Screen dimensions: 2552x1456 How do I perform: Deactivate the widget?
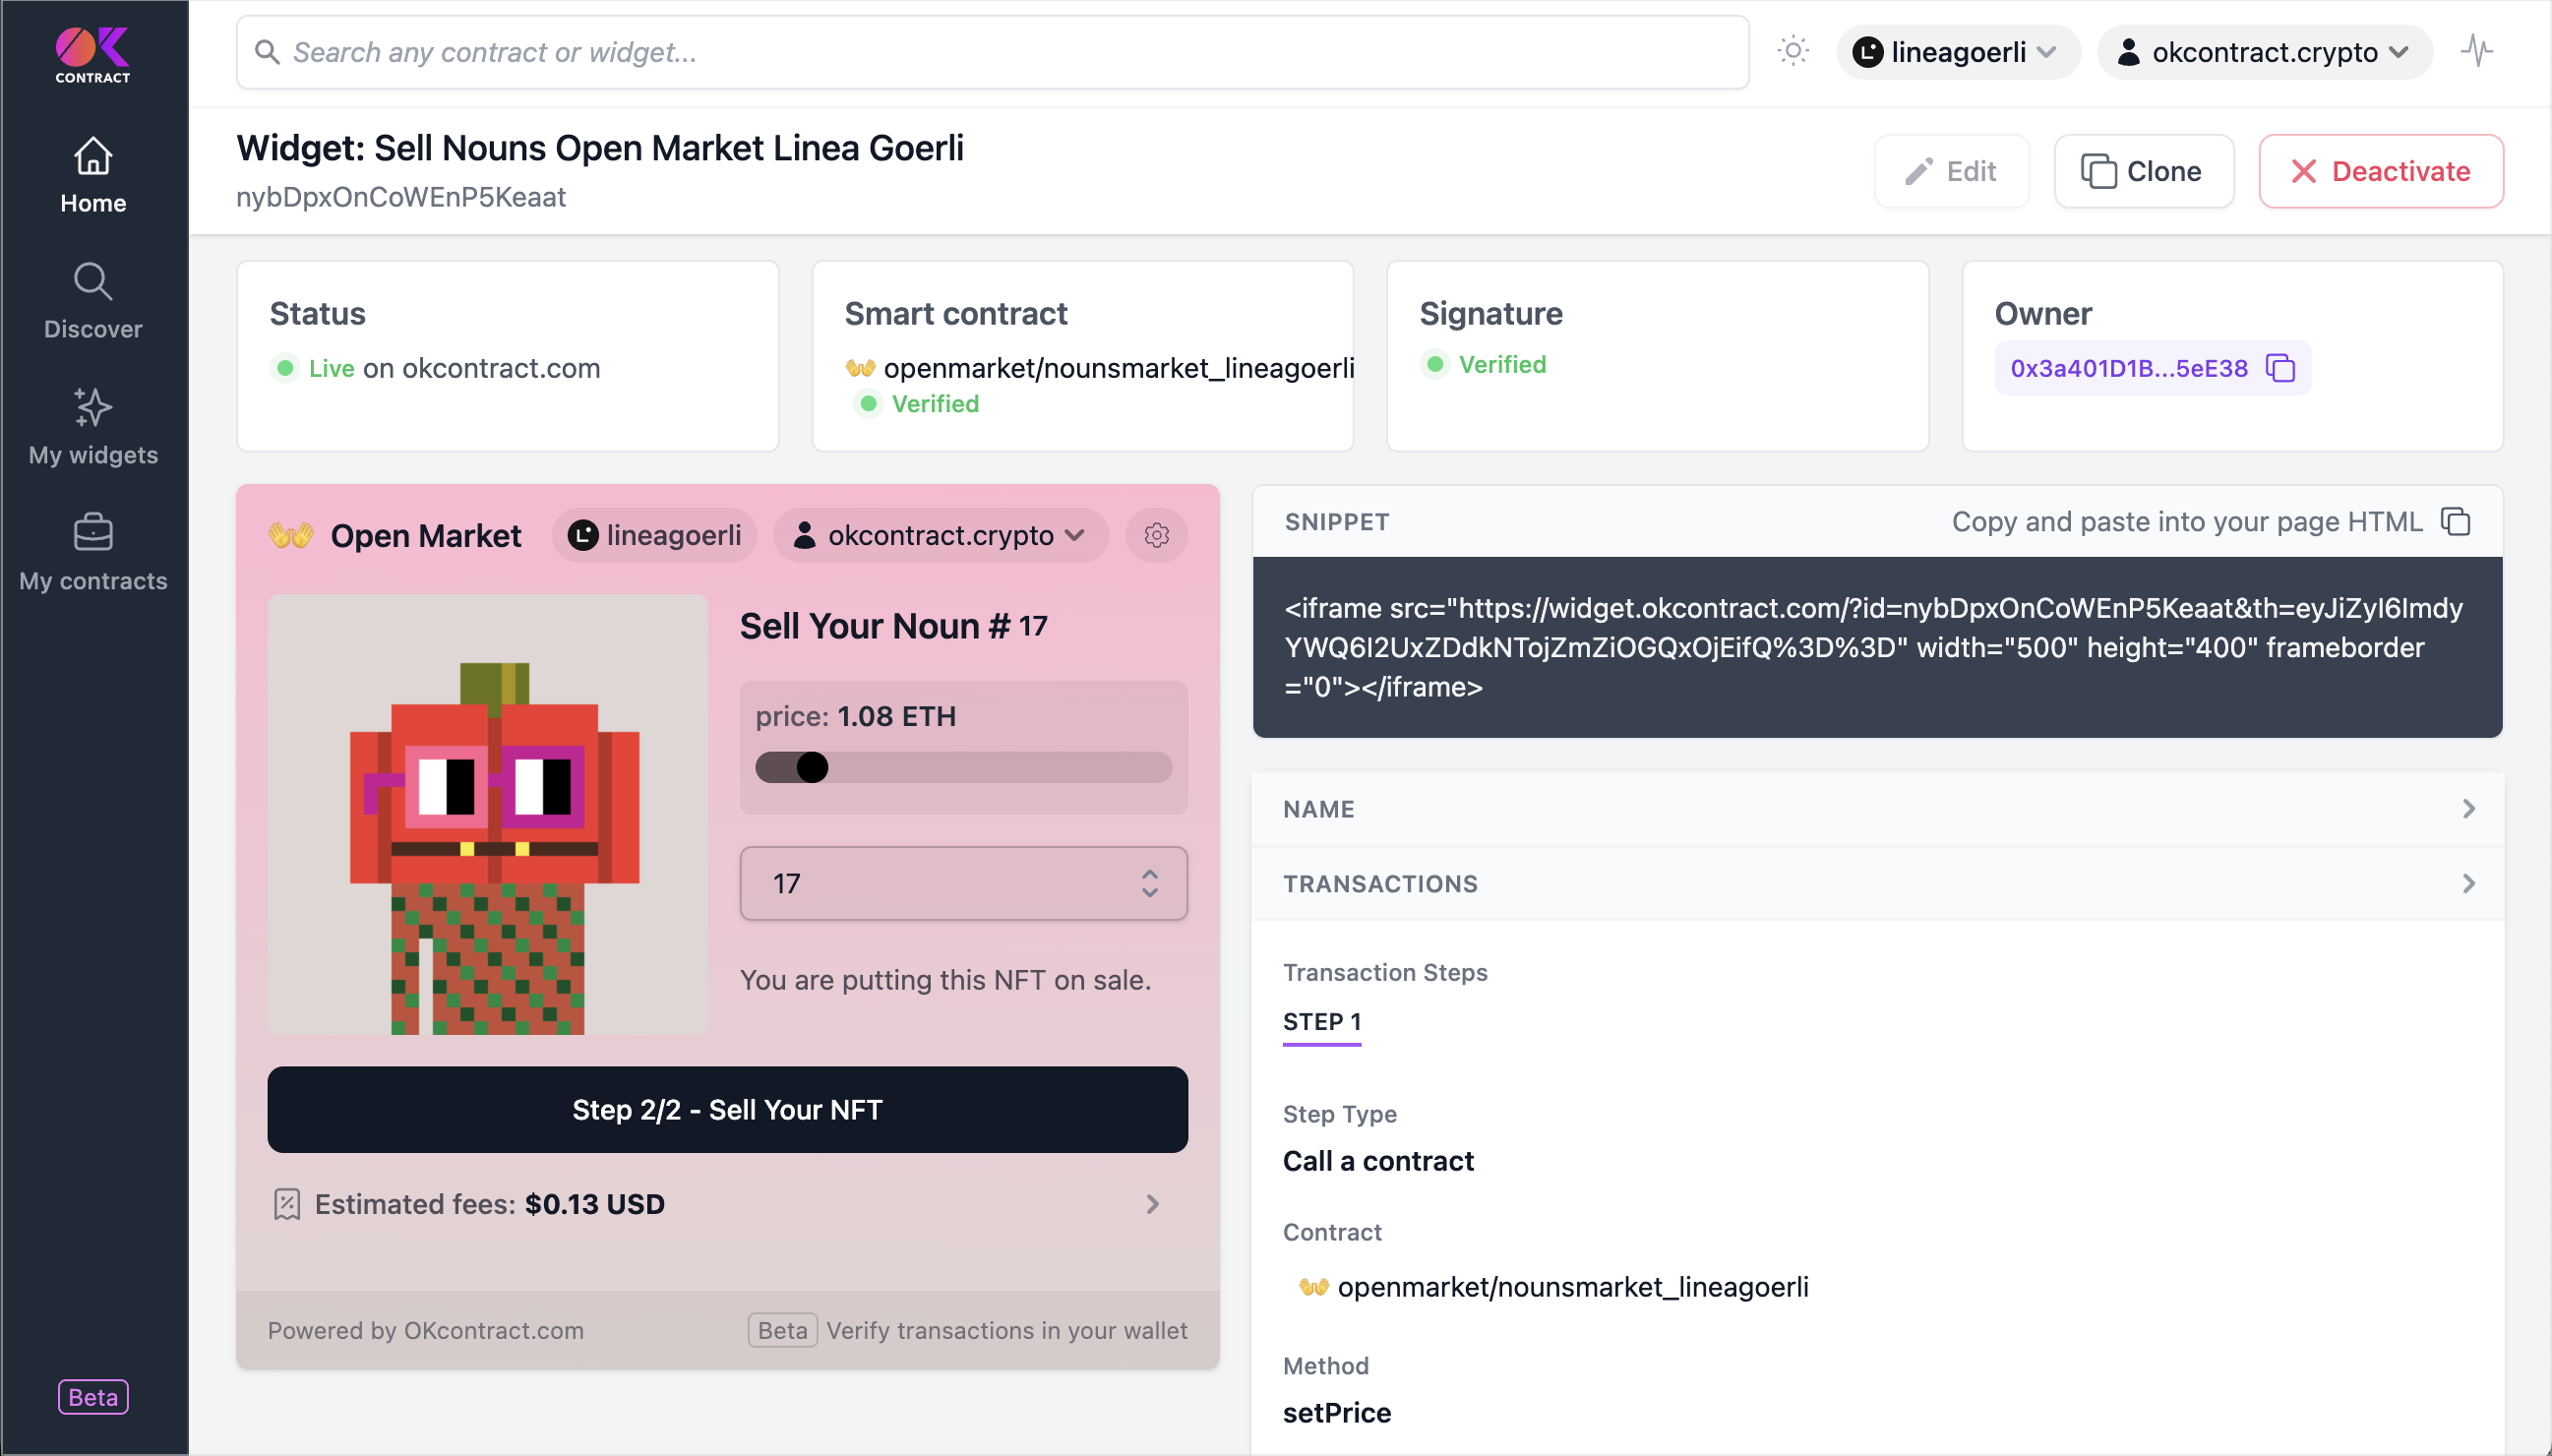pos(2380,171)
